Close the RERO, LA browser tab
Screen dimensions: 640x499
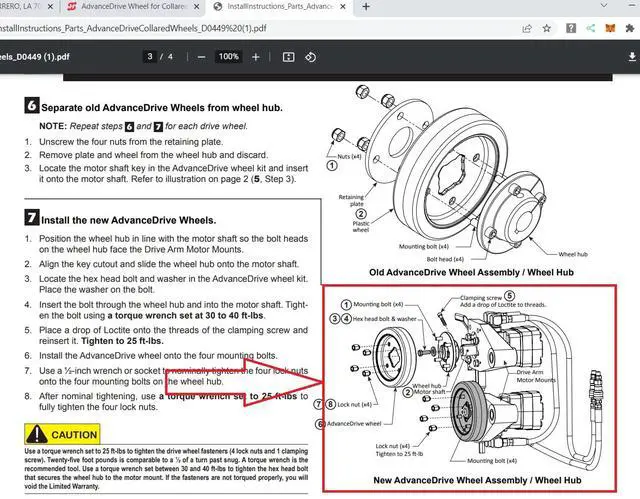point(50,7)
